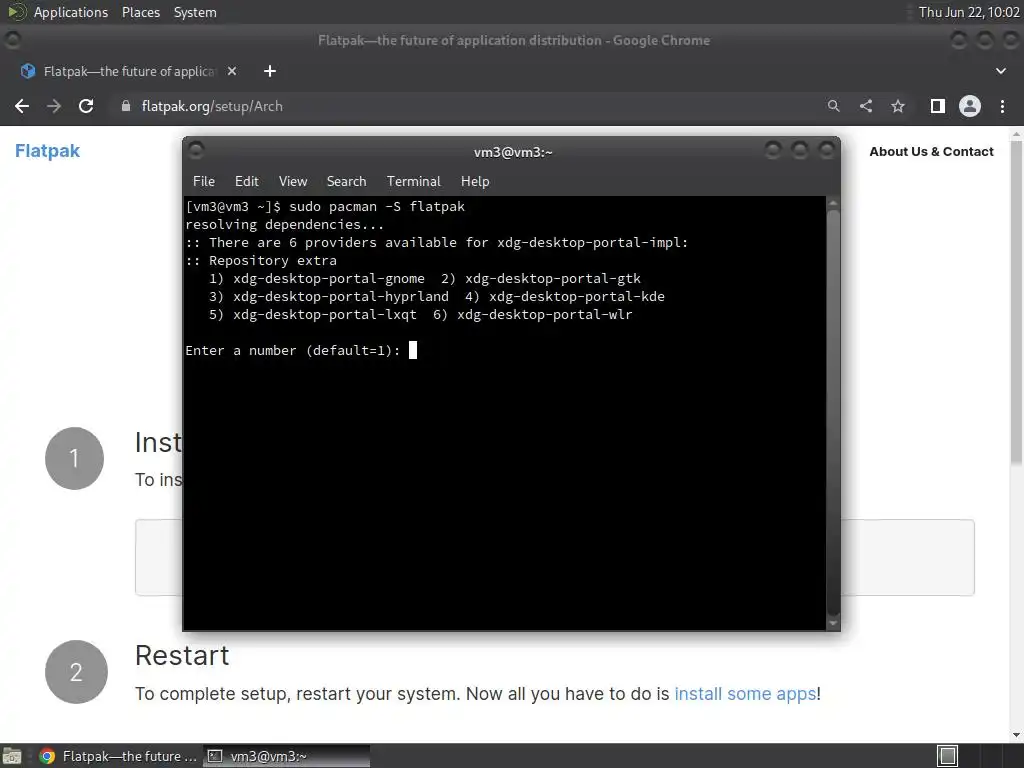1024x768 pixels.
Task: View site security lock icon
Action: point(126,106)
